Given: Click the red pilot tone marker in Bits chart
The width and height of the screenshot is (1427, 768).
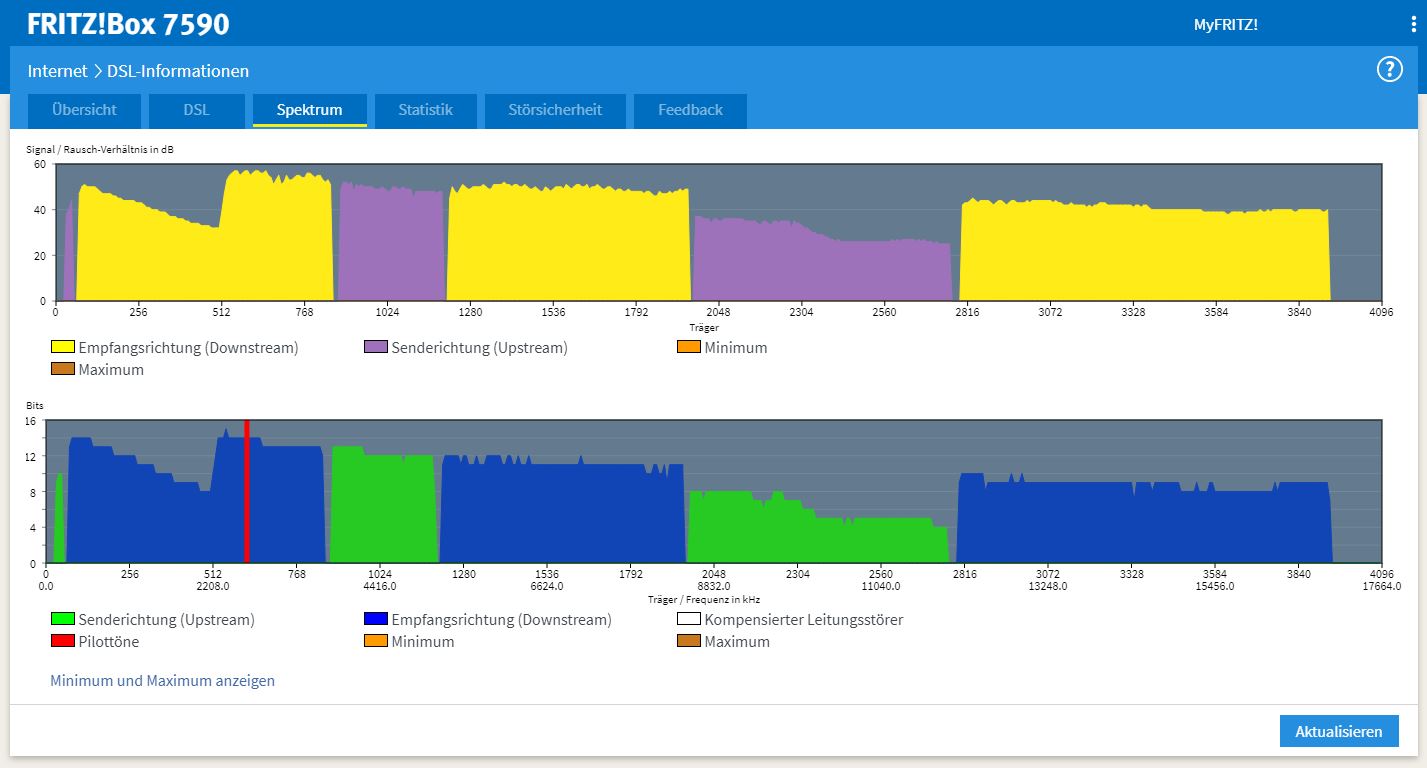Looking at the screenshot, I should pyautogui.click(x=246, y=491).
